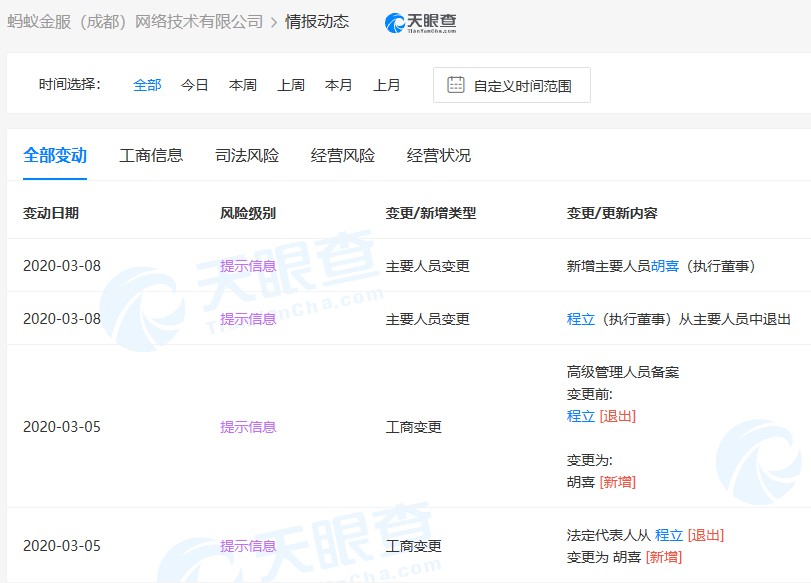Click the breadcrumb chevron before 情报动态

(274, 22)
